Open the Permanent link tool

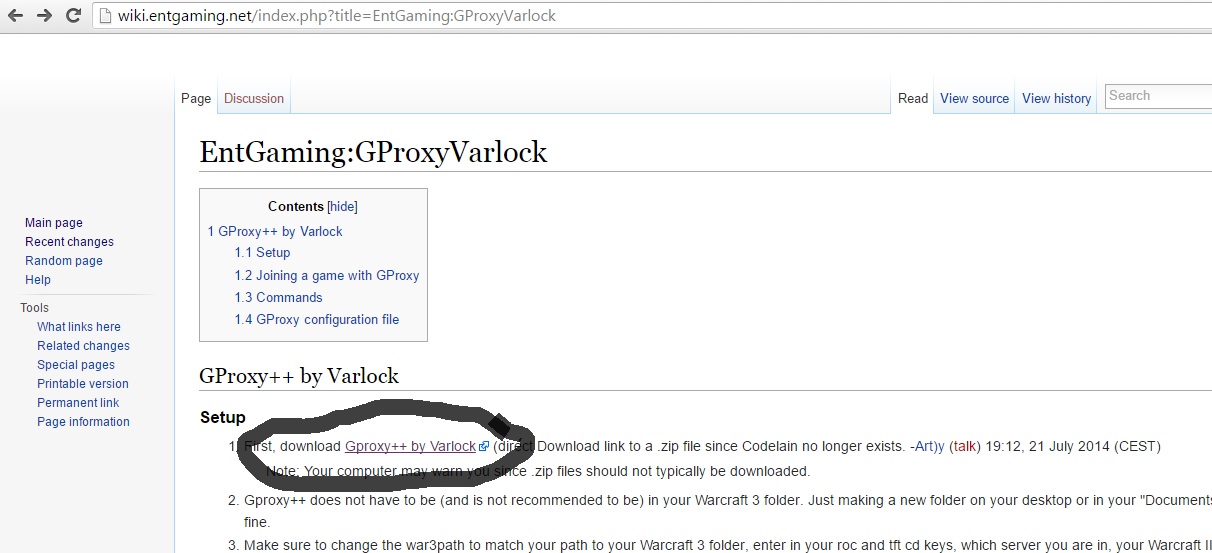[78, 403]
